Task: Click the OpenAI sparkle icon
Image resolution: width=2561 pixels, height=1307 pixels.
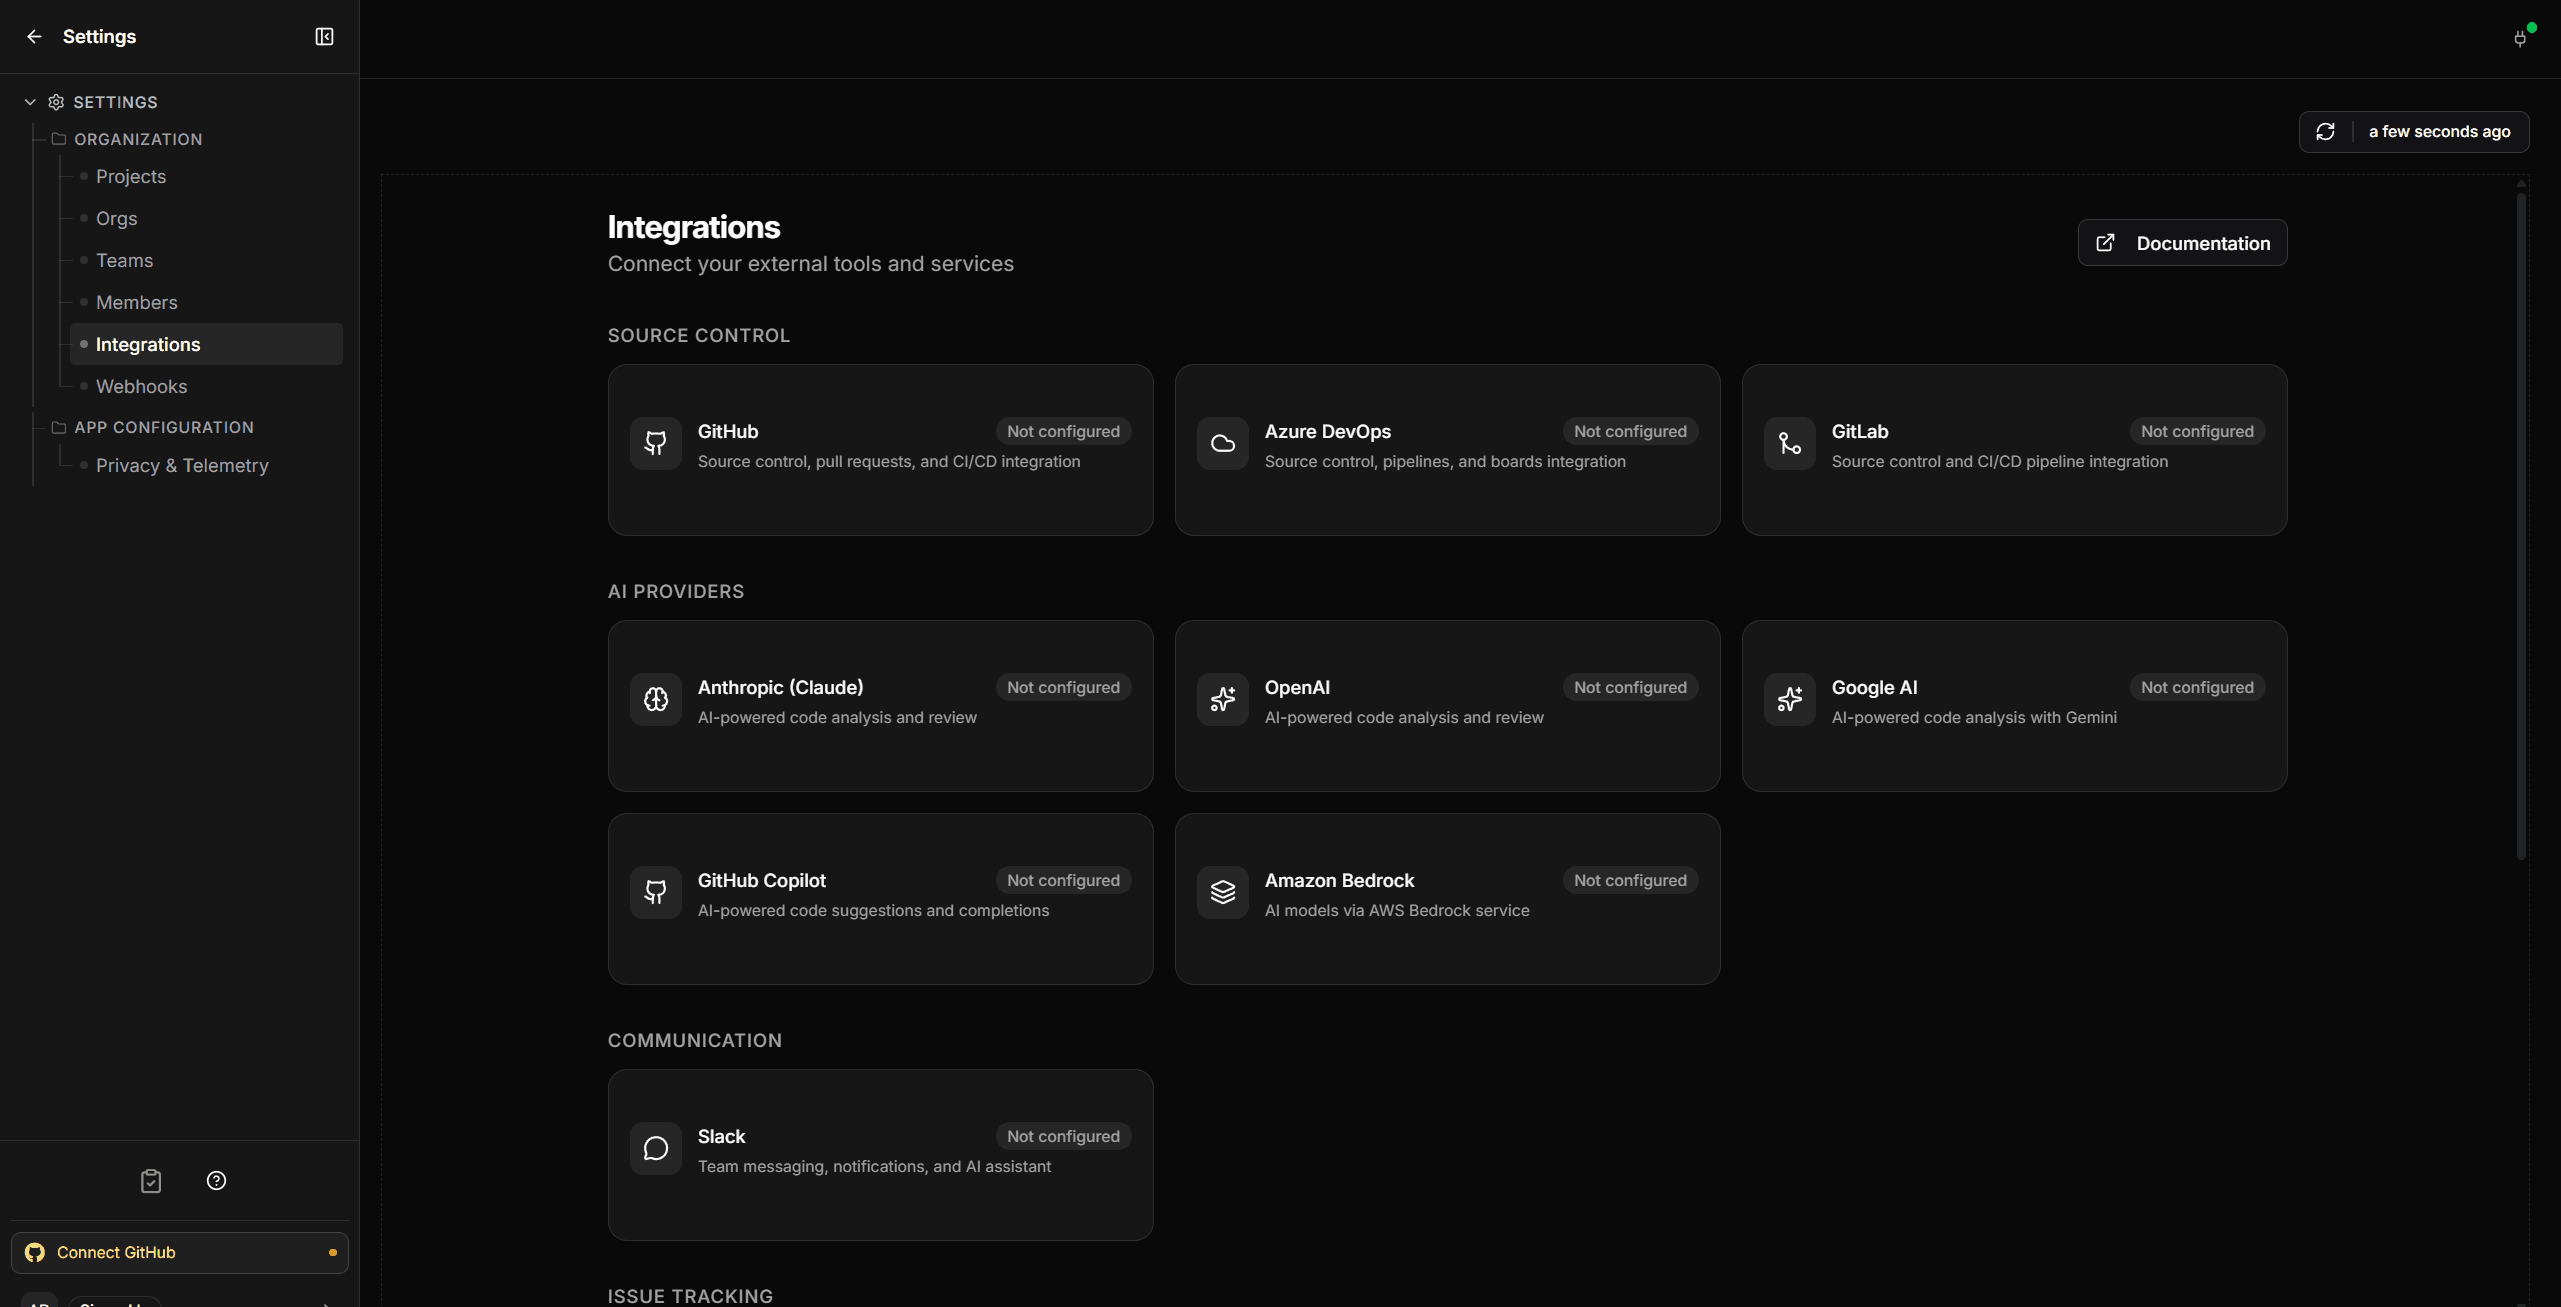Action: click(x=1222, y=699)
